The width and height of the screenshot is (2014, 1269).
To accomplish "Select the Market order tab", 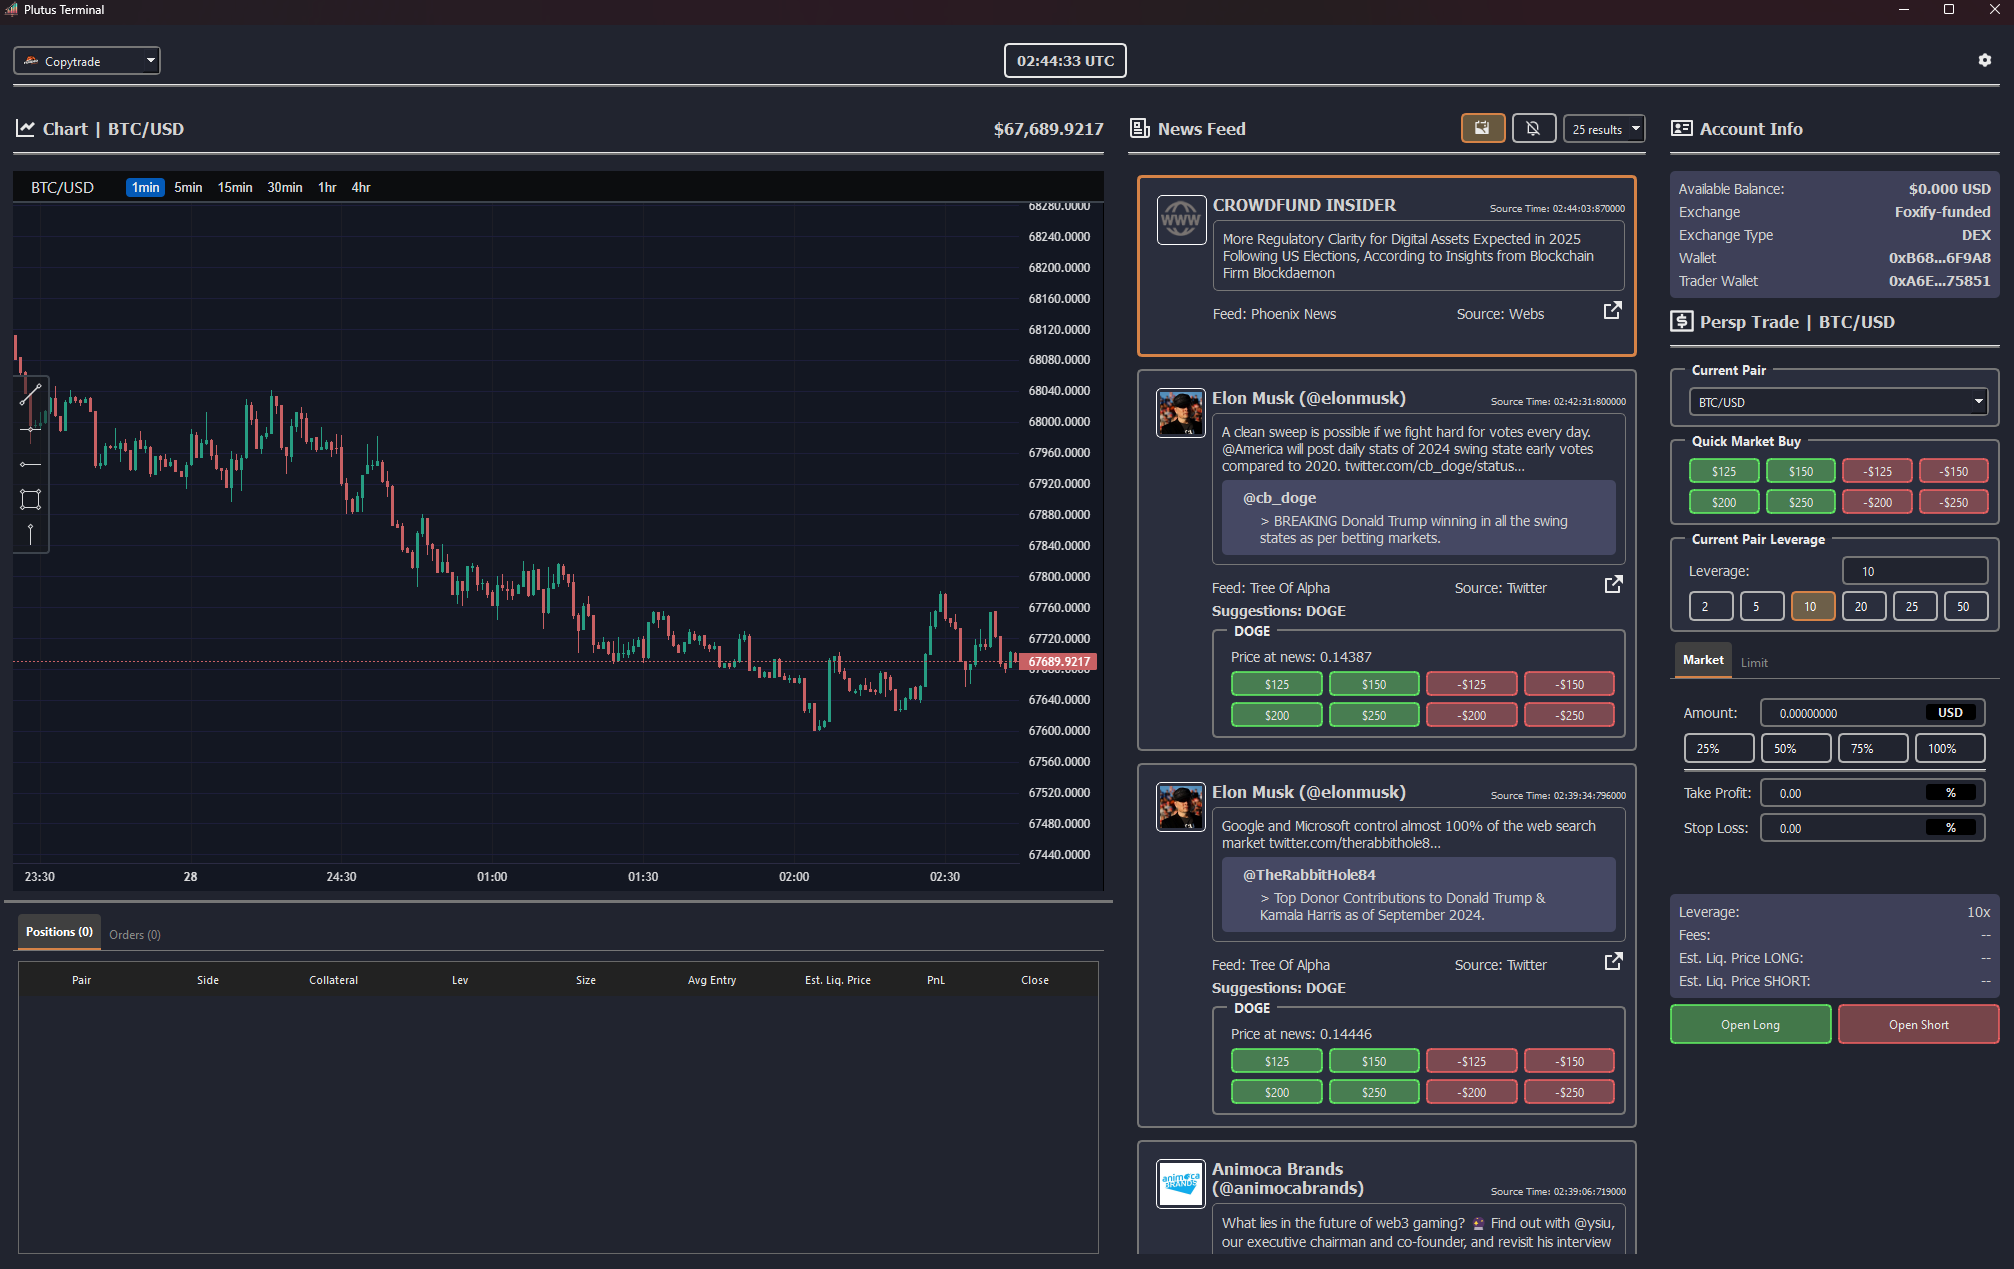I will (1703, 660).
